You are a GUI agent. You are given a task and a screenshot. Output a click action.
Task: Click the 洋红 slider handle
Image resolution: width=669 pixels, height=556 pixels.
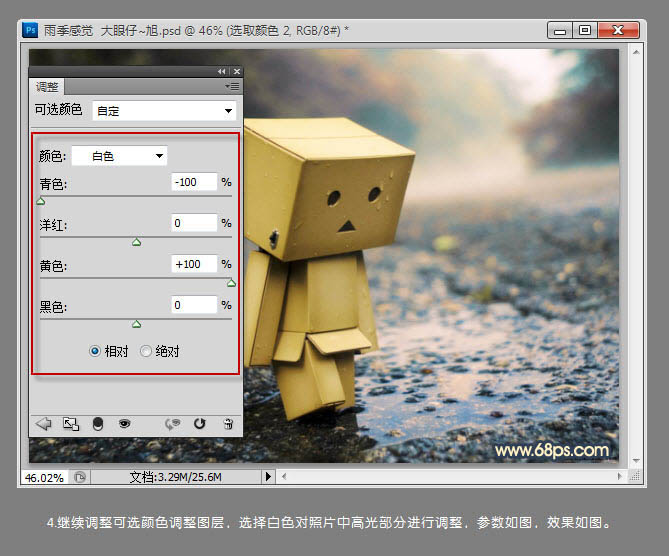click(x=137, y=242)
